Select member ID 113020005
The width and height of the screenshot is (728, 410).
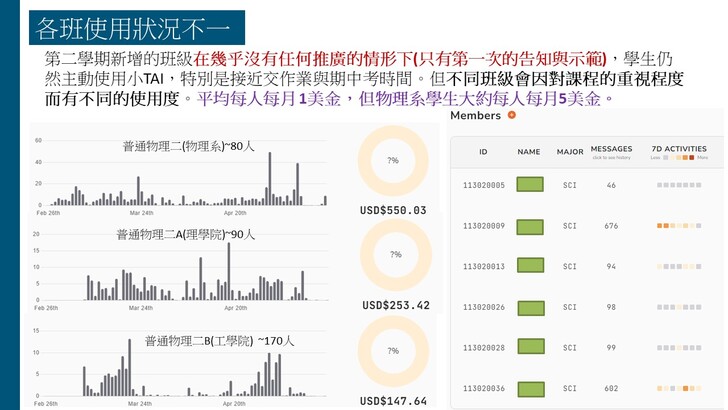[x=484, y=185]
